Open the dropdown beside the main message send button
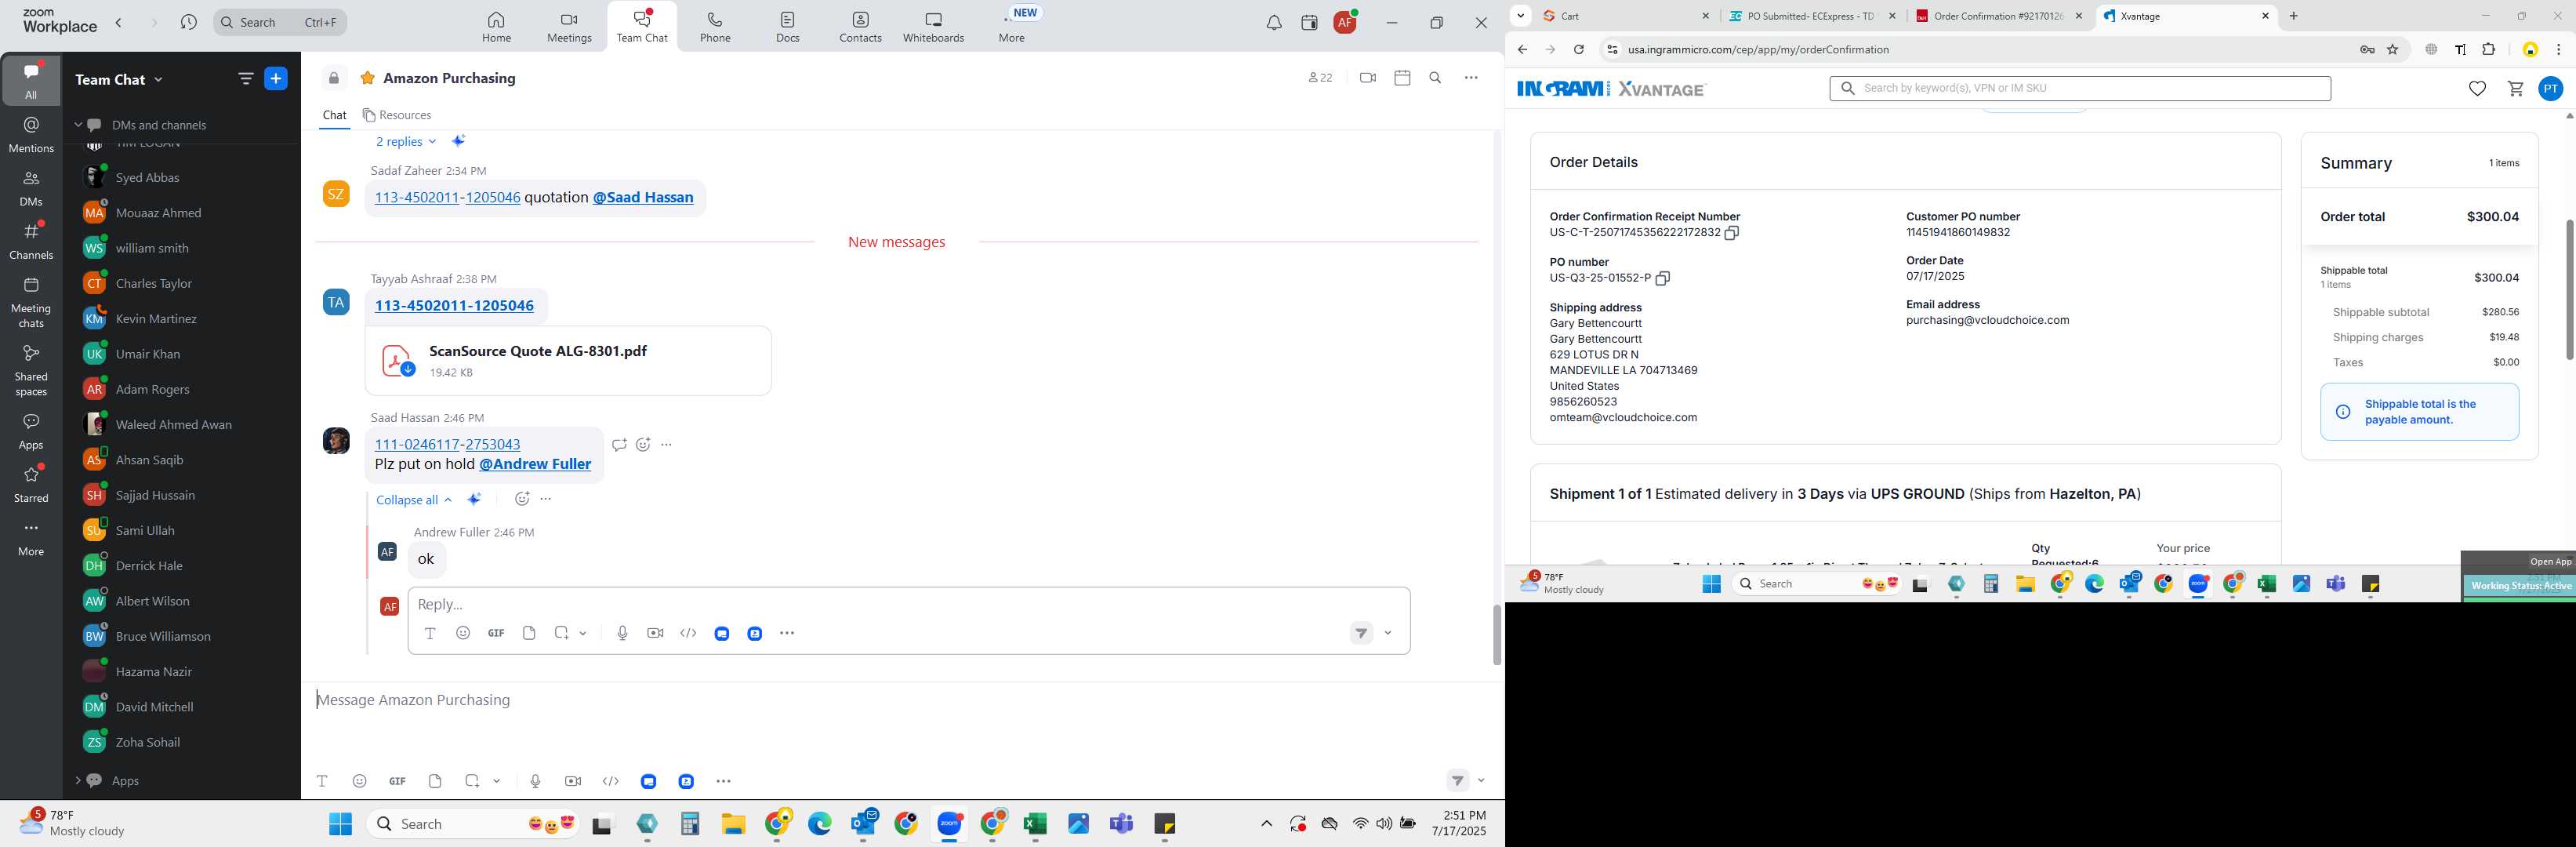 [1481, 781]
